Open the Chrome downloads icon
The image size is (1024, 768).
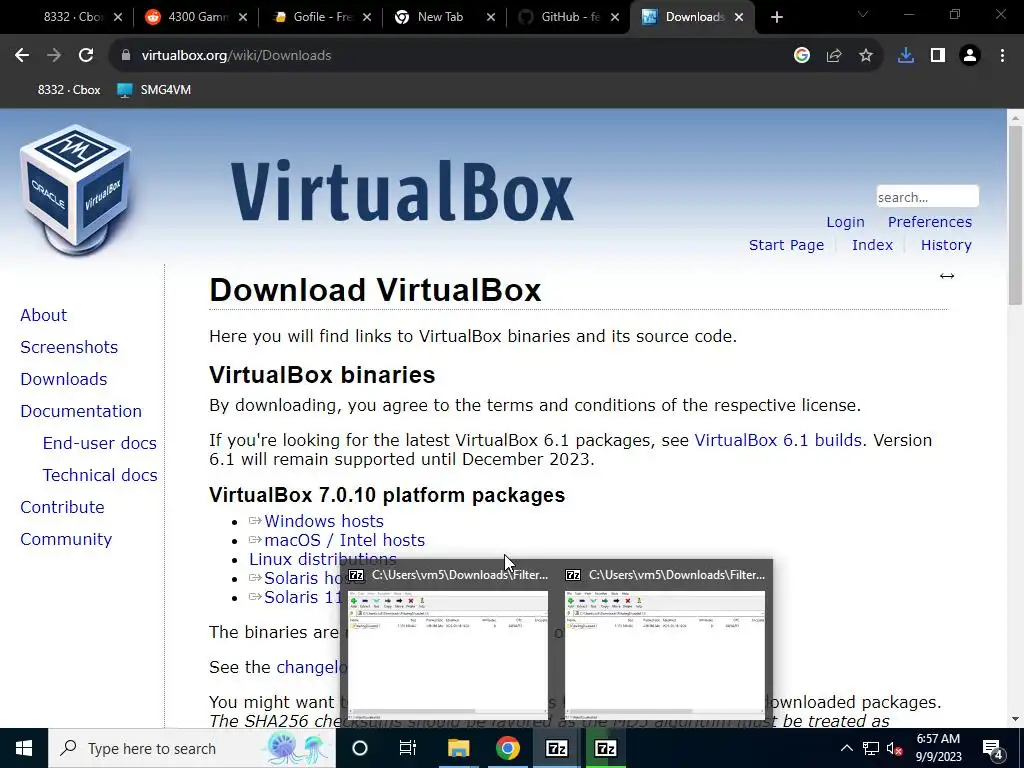[906, 56]
